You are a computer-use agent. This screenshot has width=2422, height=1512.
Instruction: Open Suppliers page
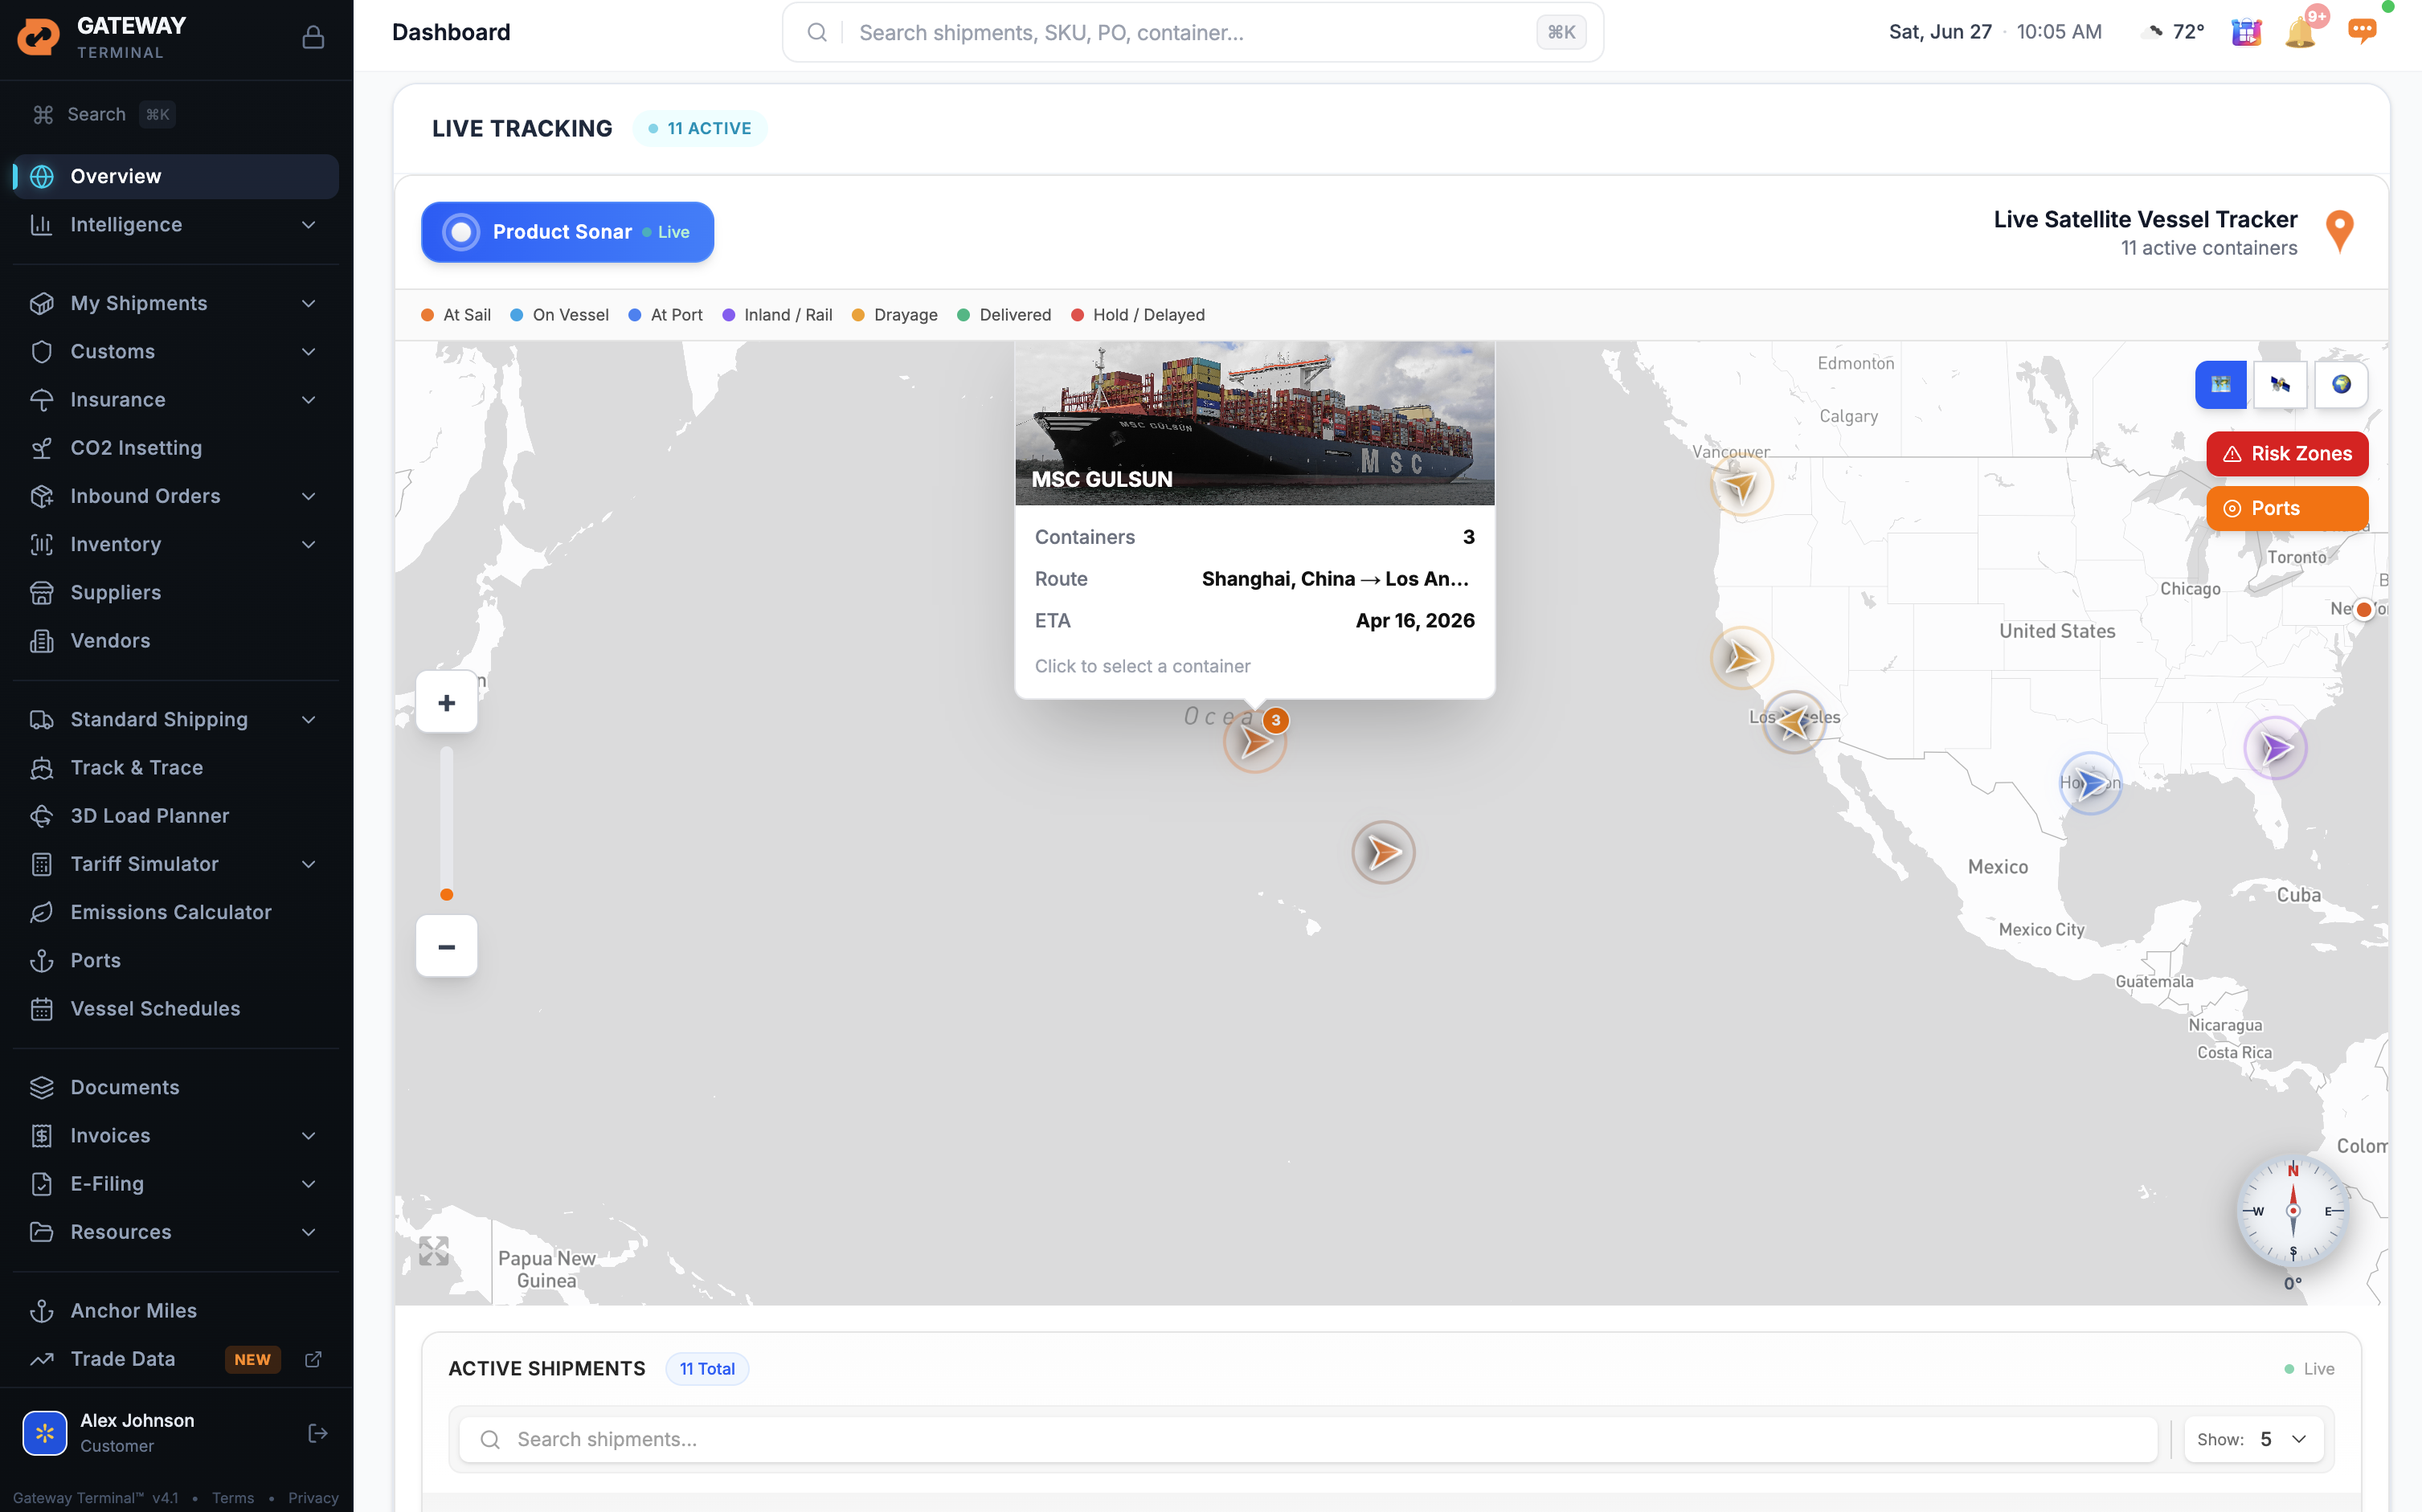point(176,592)
